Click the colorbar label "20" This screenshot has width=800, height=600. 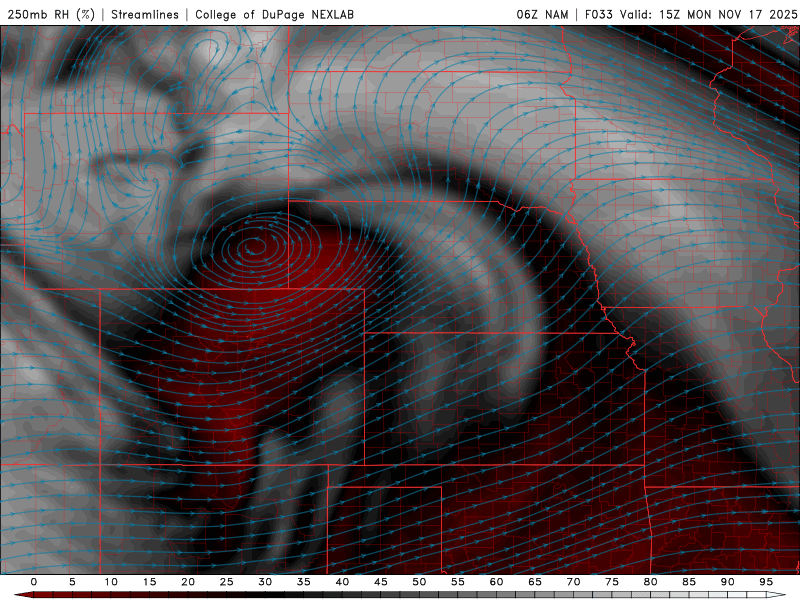[188, 582]
